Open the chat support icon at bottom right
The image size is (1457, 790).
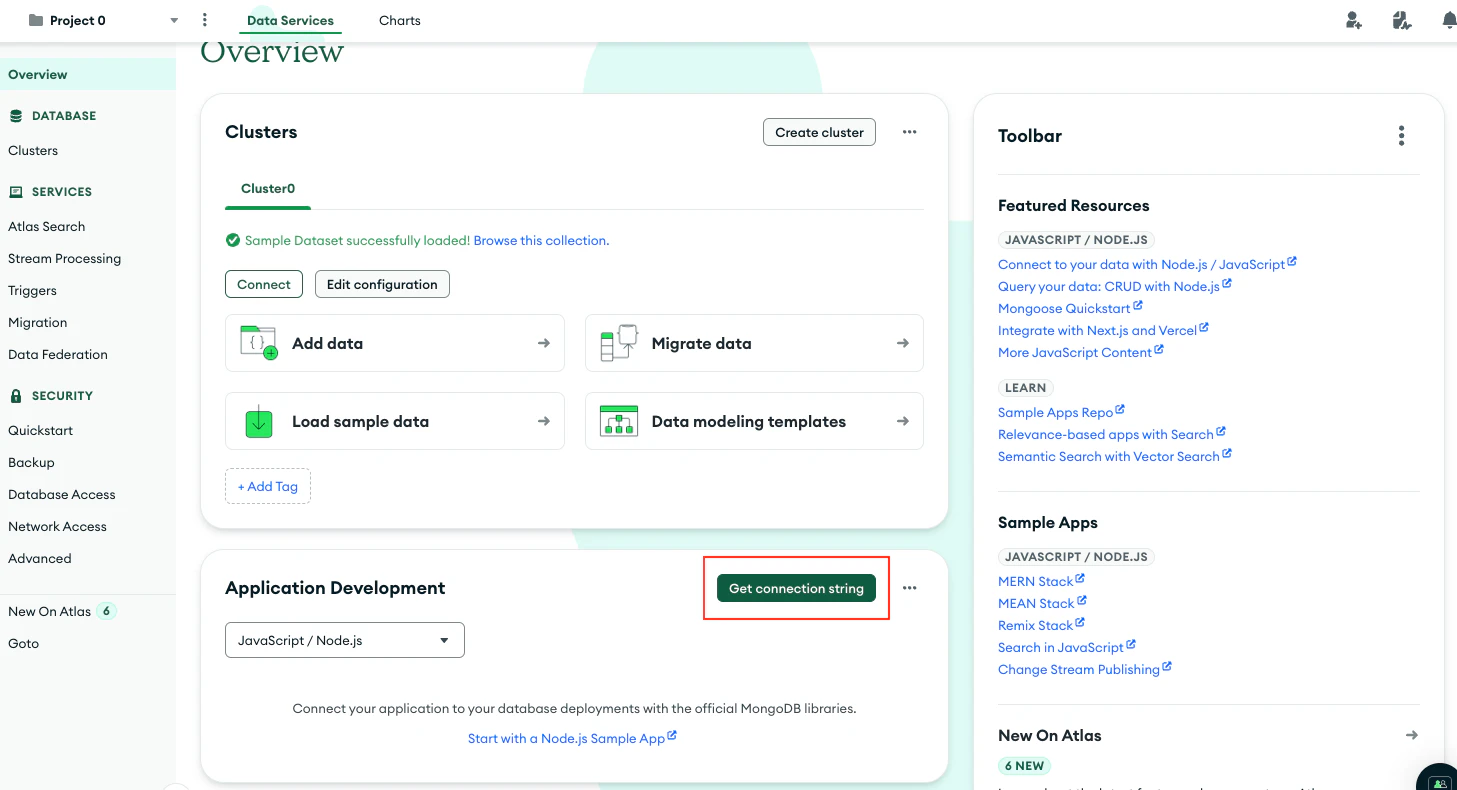pos(1439,781)
